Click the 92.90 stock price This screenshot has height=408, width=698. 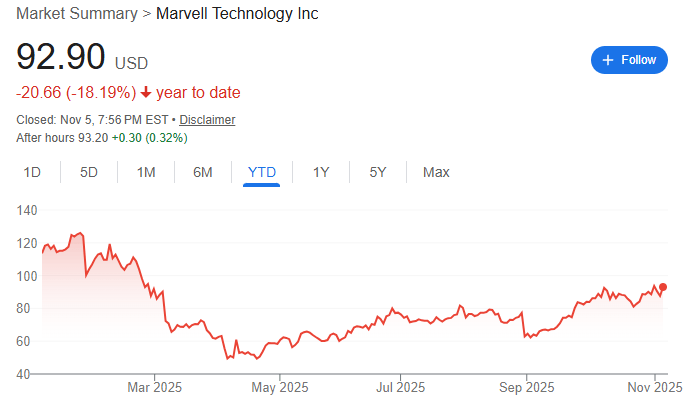[x=61, y=57]
